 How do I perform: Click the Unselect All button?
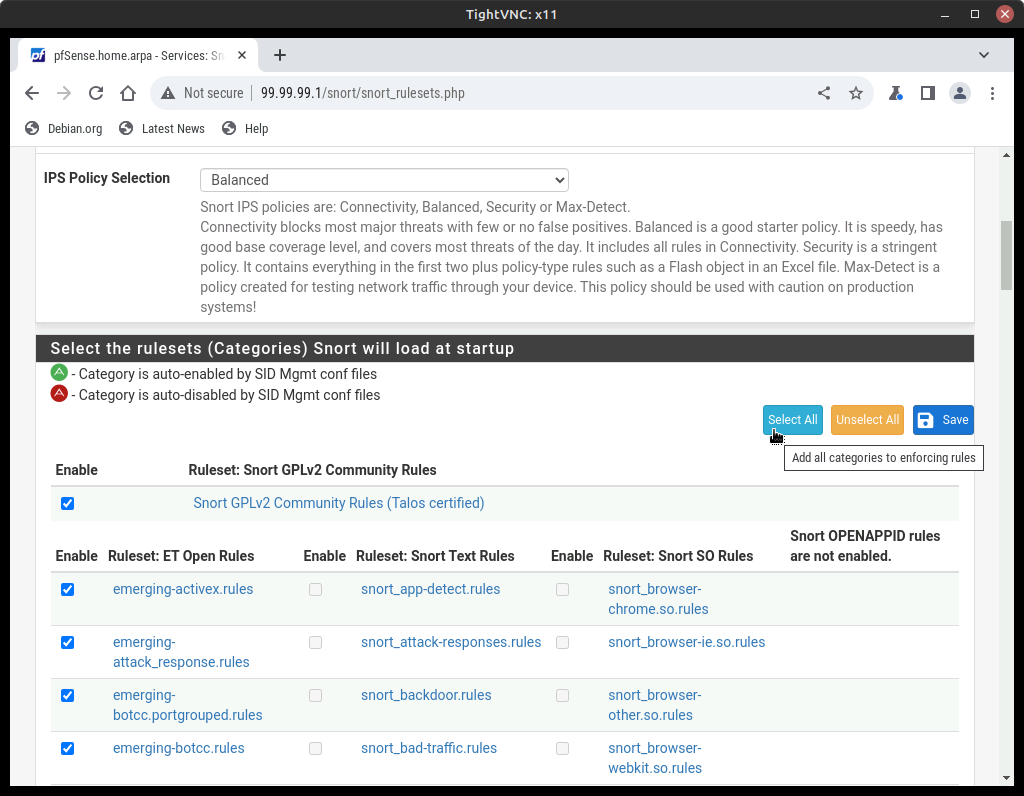pos(867,420)
